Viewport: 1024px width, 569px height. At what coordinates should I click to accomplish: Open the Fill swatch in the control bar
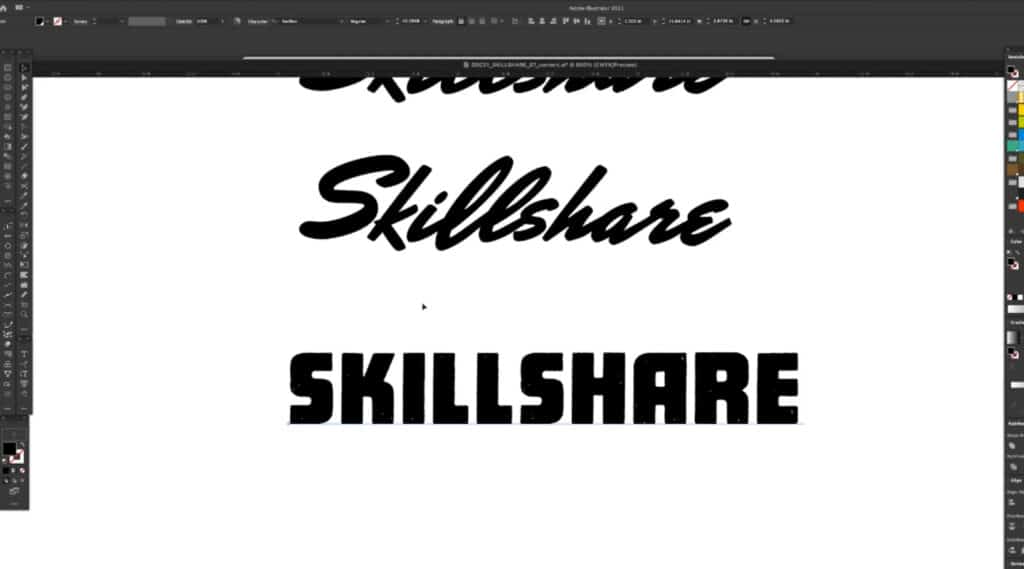click(x=40, y=22)
